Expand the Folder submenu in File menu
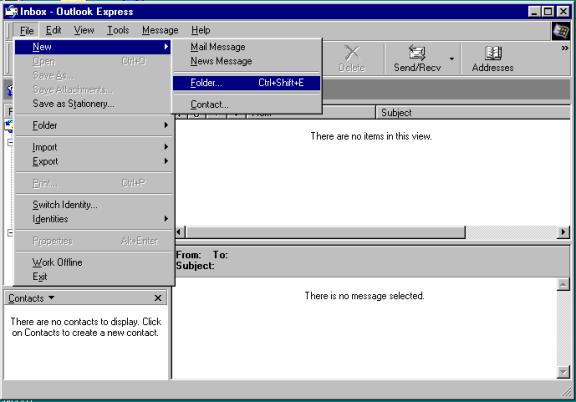The image size is (576, 402). click(93, 125)
